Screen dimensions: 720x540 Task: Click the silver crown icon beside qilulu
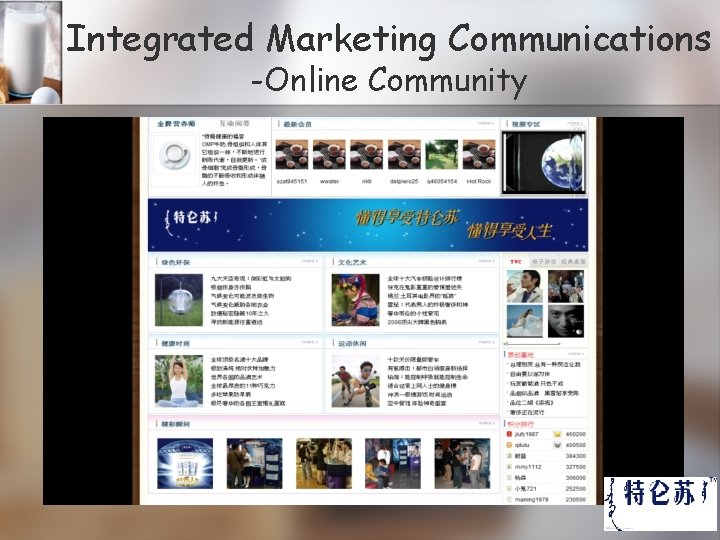coord(557,445)
